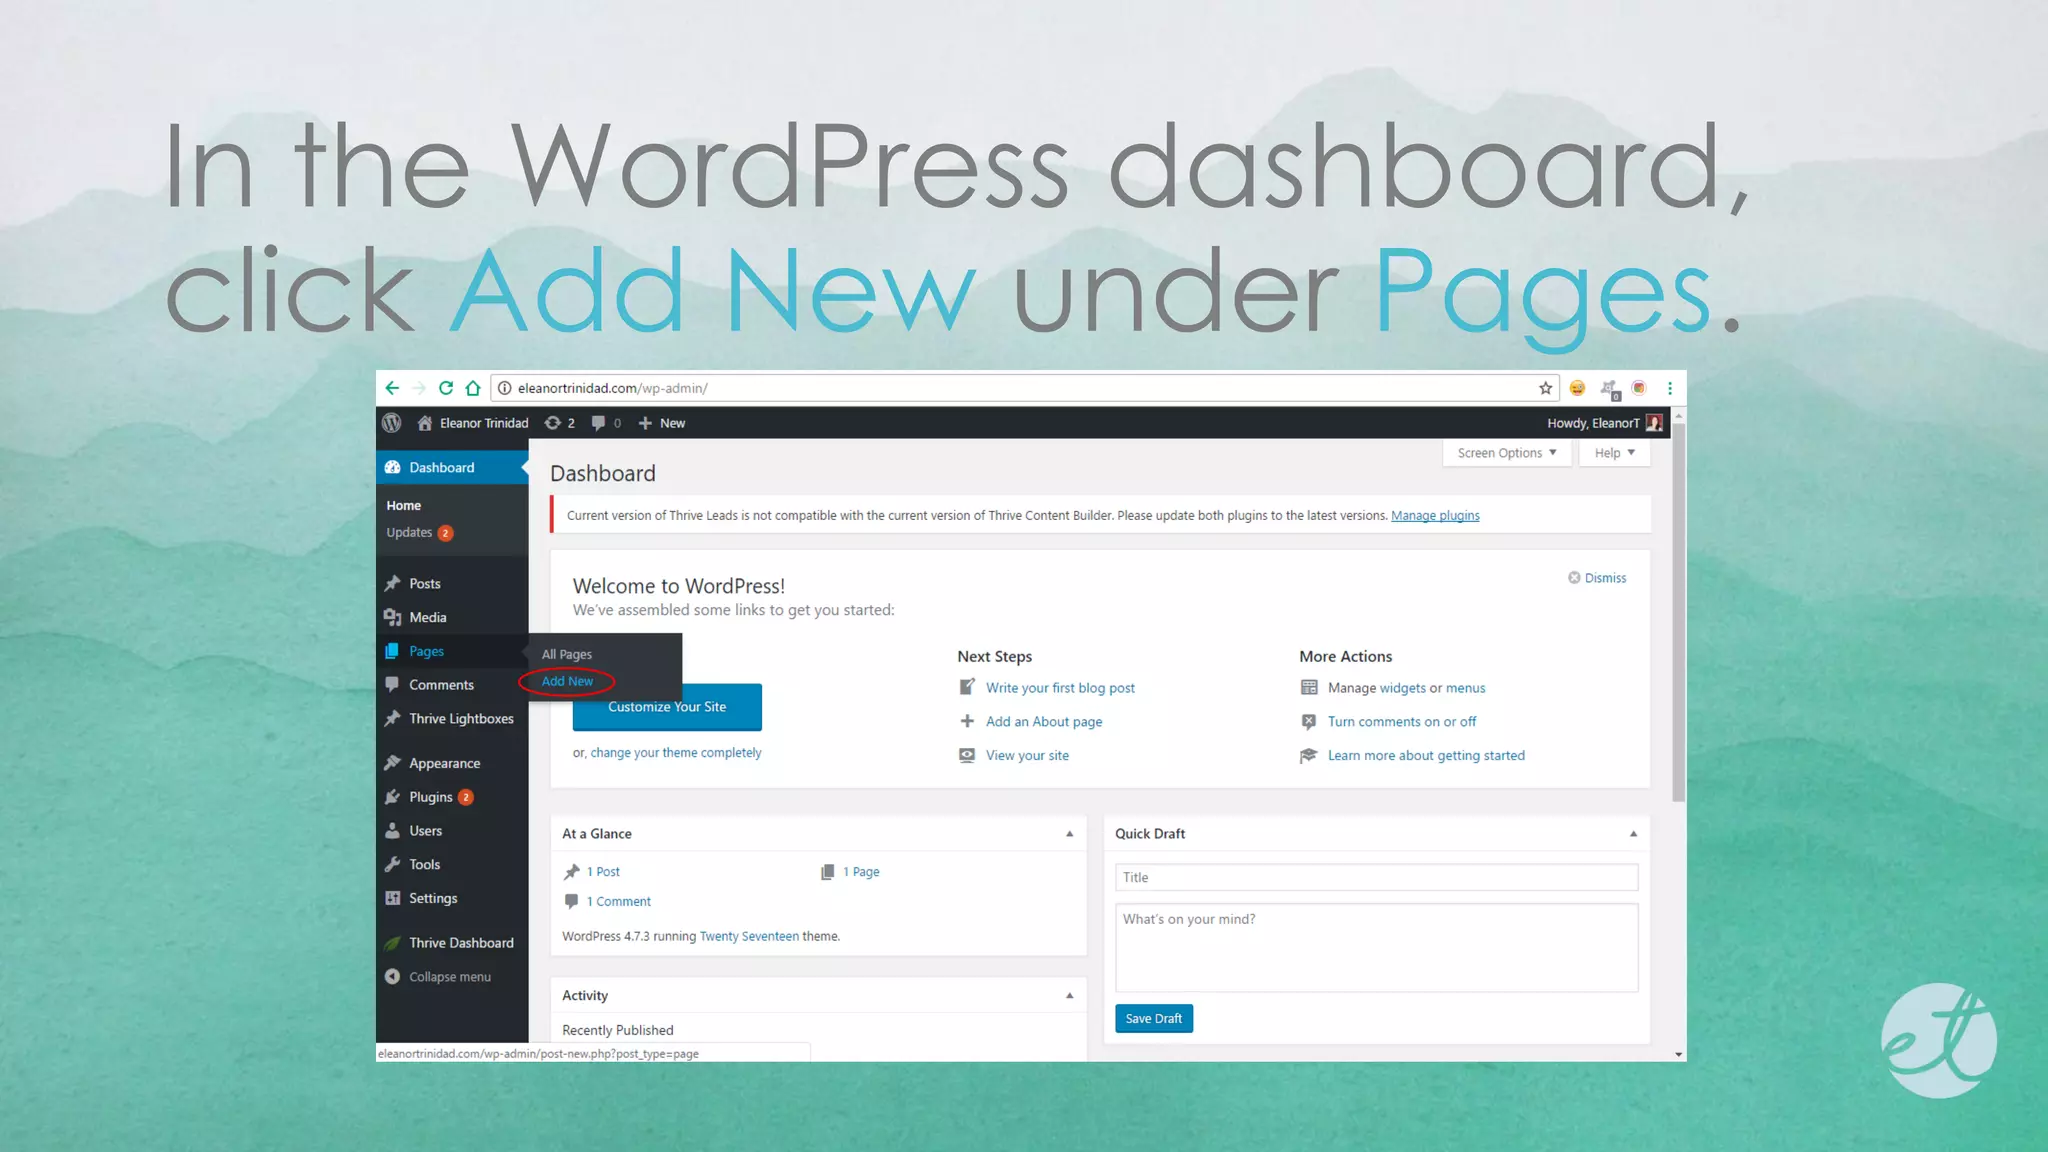Collapse the At a Glance panel
2048x1152 pixels.
[x=1069, y=834]
